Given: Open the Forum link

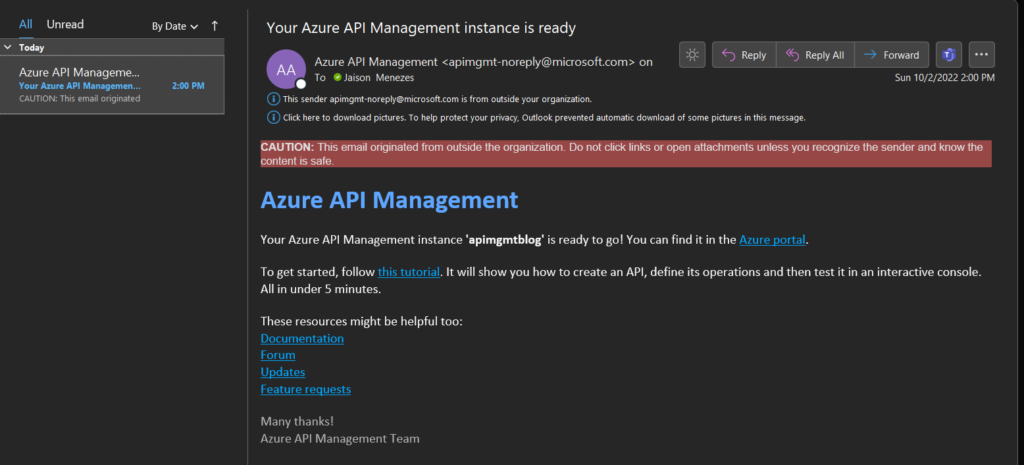Looking at the screenshot, I should coord(278,355).
